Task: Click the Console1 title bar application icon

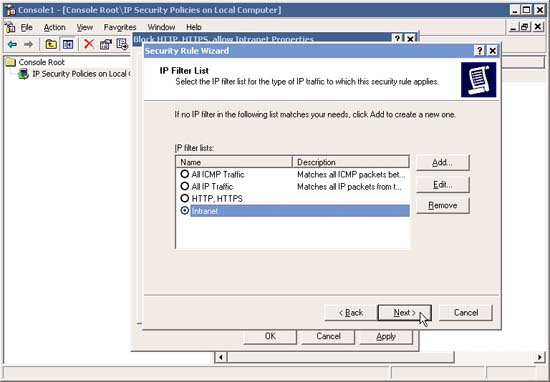Action: 11,10
